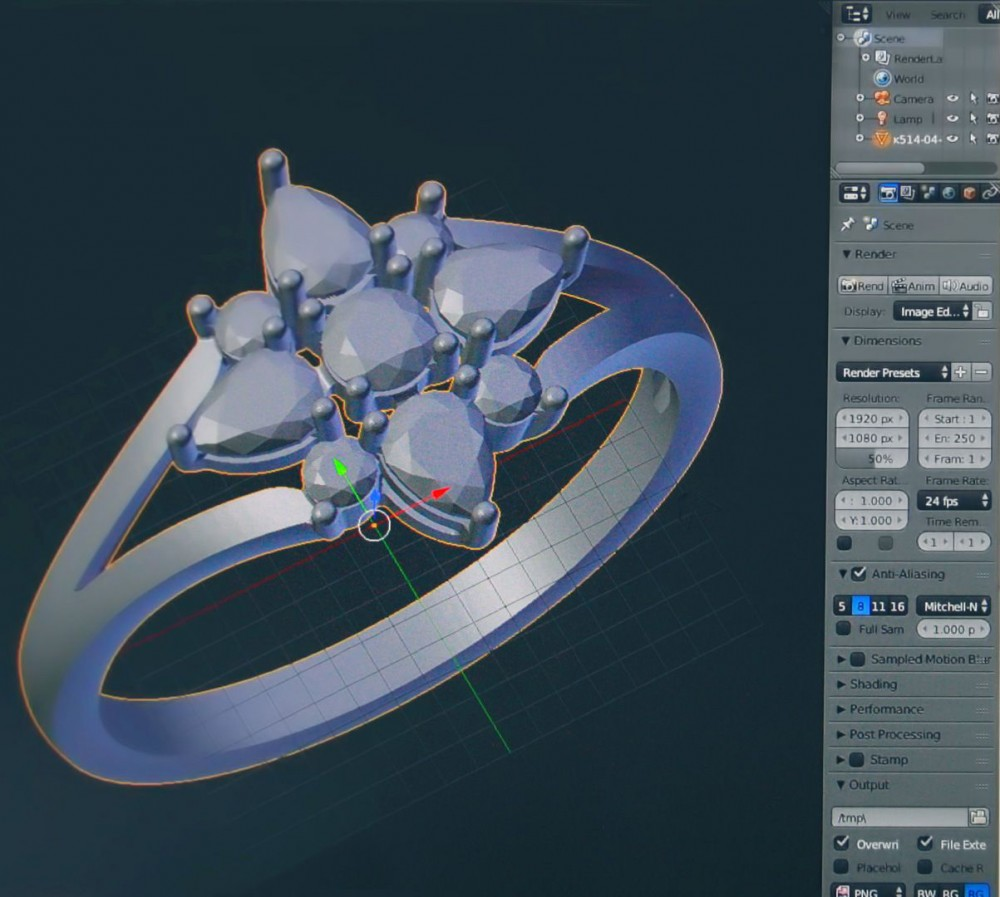The image size is (1000, 897).
Task: Switch to Object properties tab icon
Action: pos(969,193)
